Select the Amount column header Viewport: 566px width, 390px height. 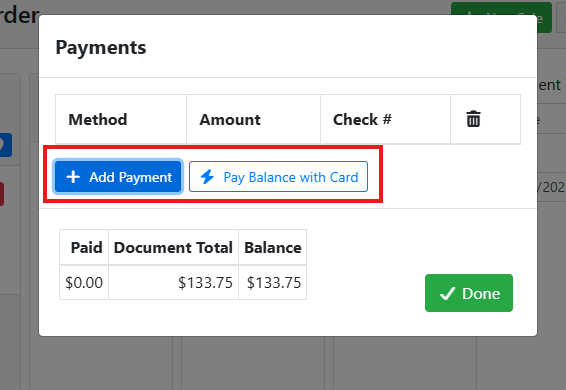253,119
